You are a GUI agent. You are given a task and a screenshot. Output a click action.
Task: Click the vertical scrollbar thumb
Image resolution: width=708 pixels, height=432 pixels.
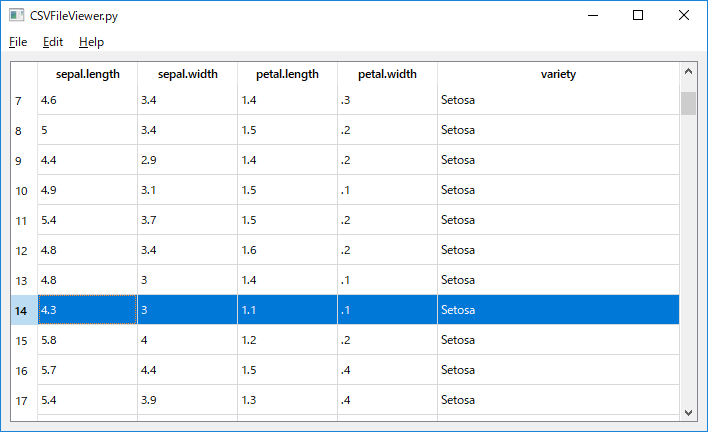point(688,103)
